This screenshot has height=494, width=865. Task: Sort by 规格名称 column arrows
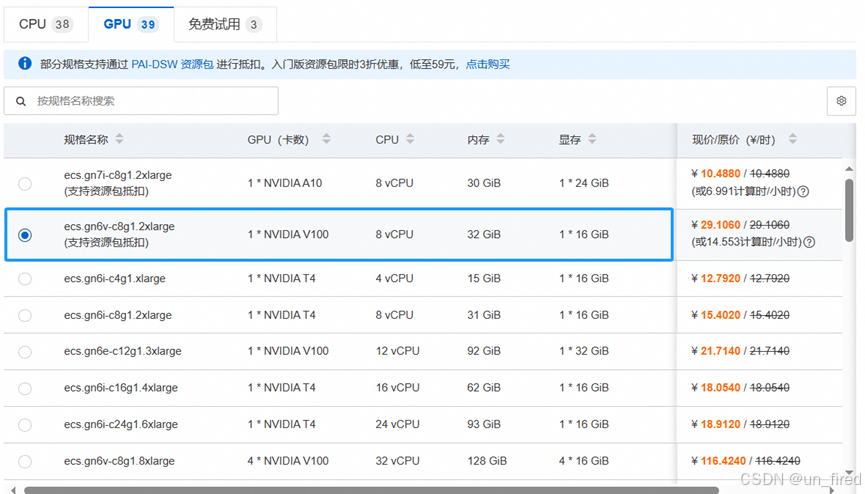point(119,139)
